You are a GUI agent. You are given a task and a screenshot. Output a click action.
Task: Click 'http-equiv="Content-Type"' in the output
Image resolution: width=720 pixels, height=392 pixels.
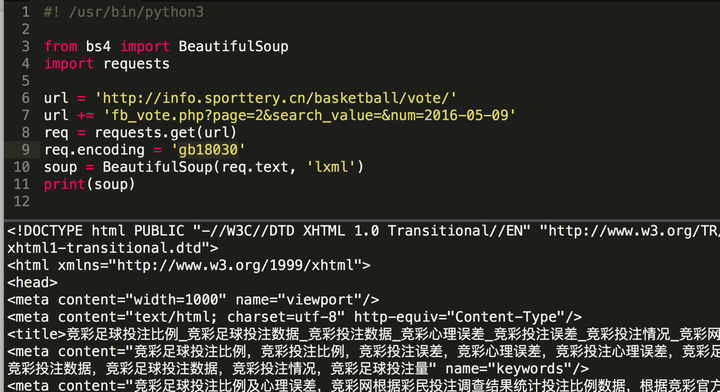(459, 317)
